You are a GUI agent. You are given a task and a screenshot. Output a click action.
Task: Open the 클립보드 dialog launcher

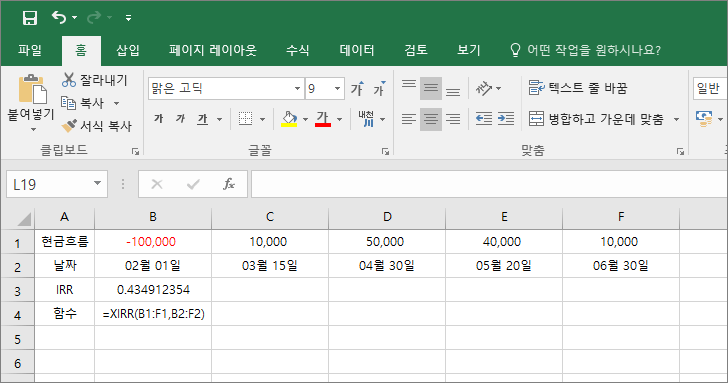coord(135,151)
